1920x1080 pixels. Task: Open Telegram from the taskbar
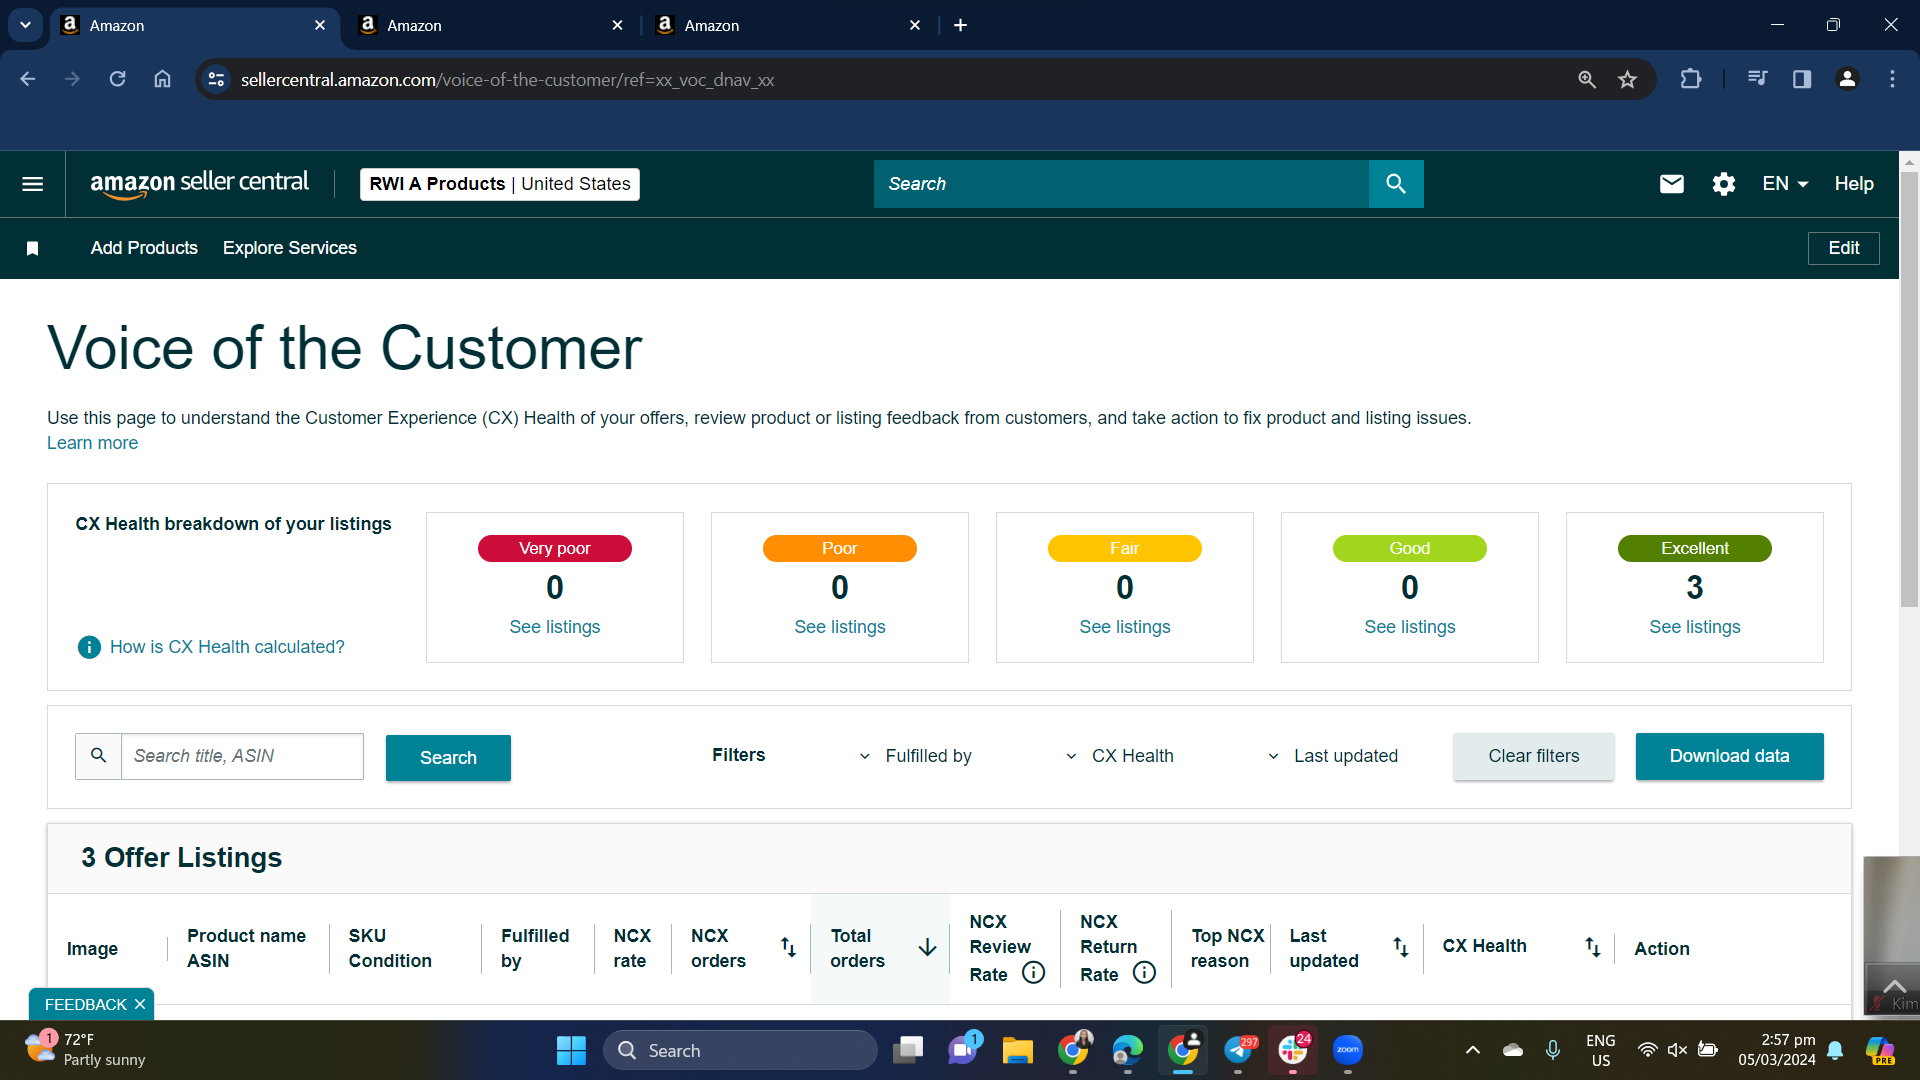click(1238, 1050)
